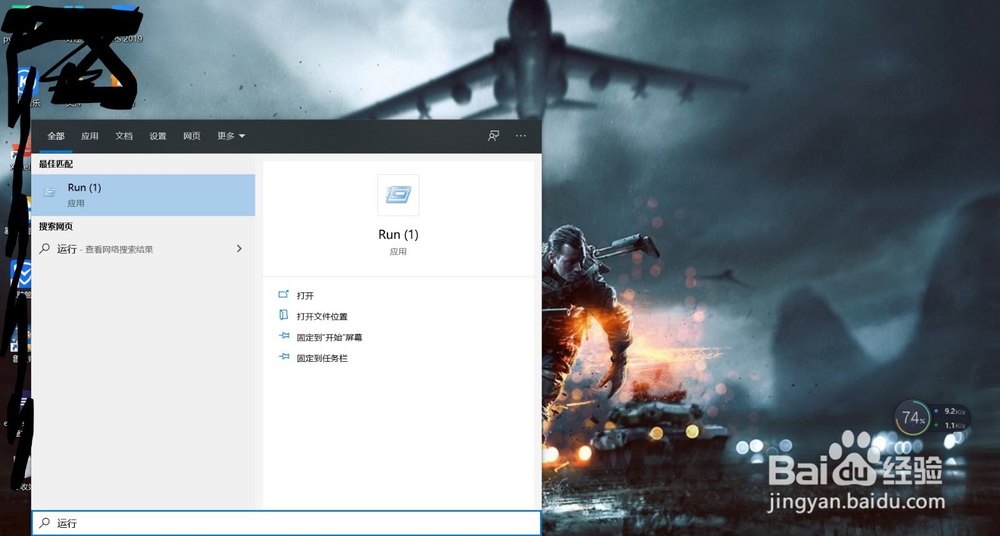Click the pin icon beside 固定到任务栏
This screenshot has width=1000, height=536.
pos(284,357)
